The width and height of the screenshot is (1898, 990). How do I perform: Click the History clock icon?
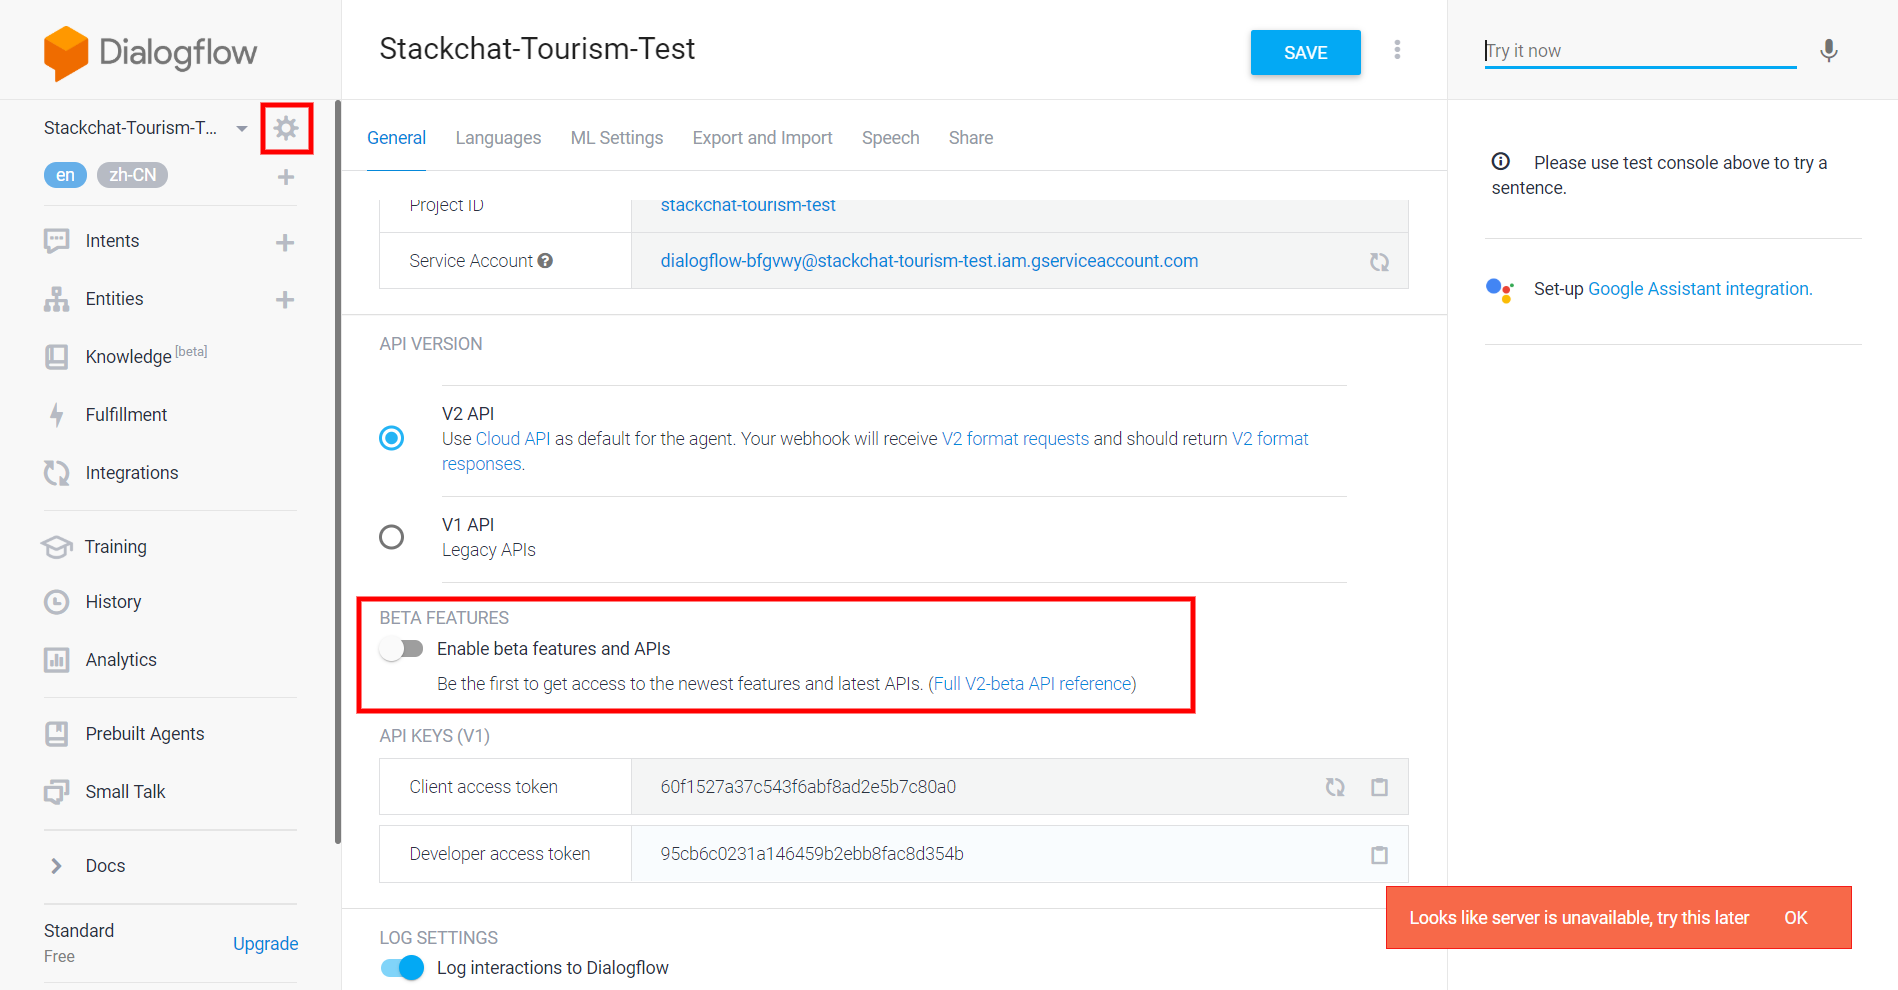pyautogui.click(x=57, y=602)
